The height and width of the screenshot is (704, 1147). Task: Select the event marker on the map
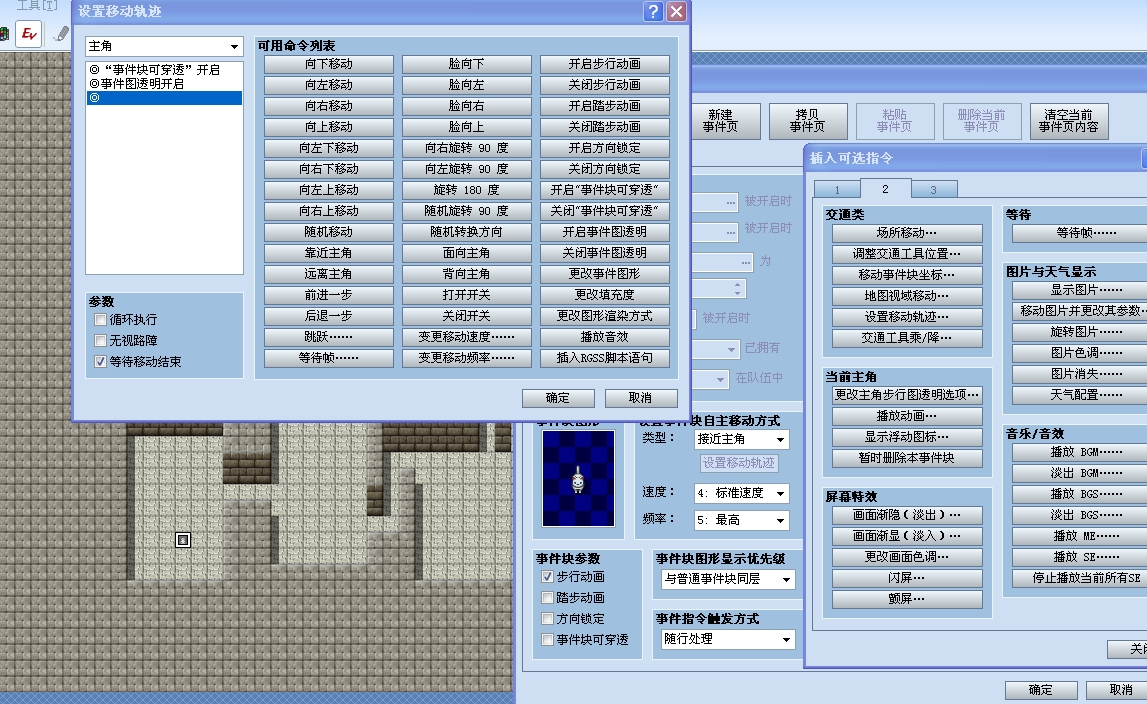(x=183, y=540)
